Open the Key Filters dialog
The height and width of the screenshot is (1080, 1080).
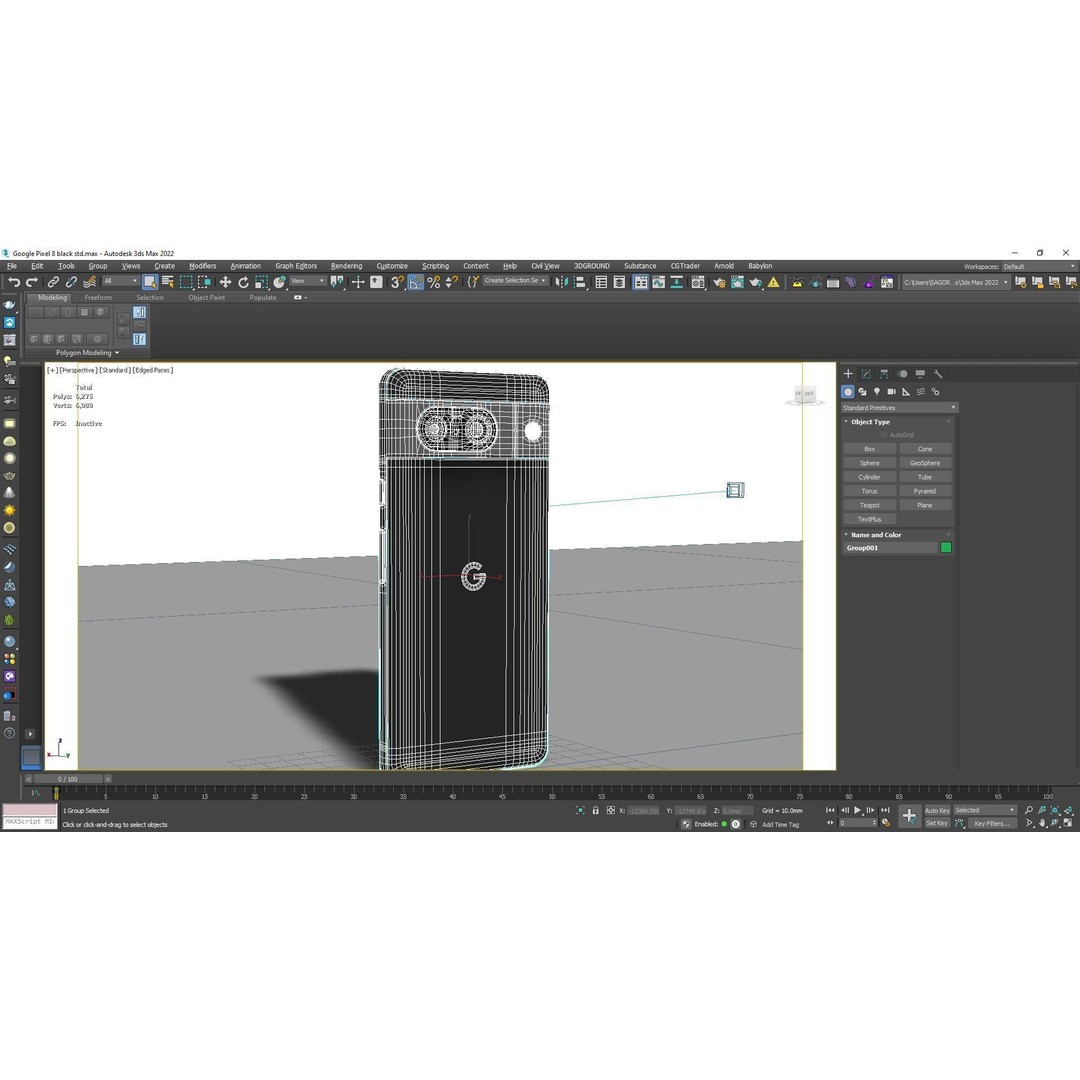click(991, 823)
